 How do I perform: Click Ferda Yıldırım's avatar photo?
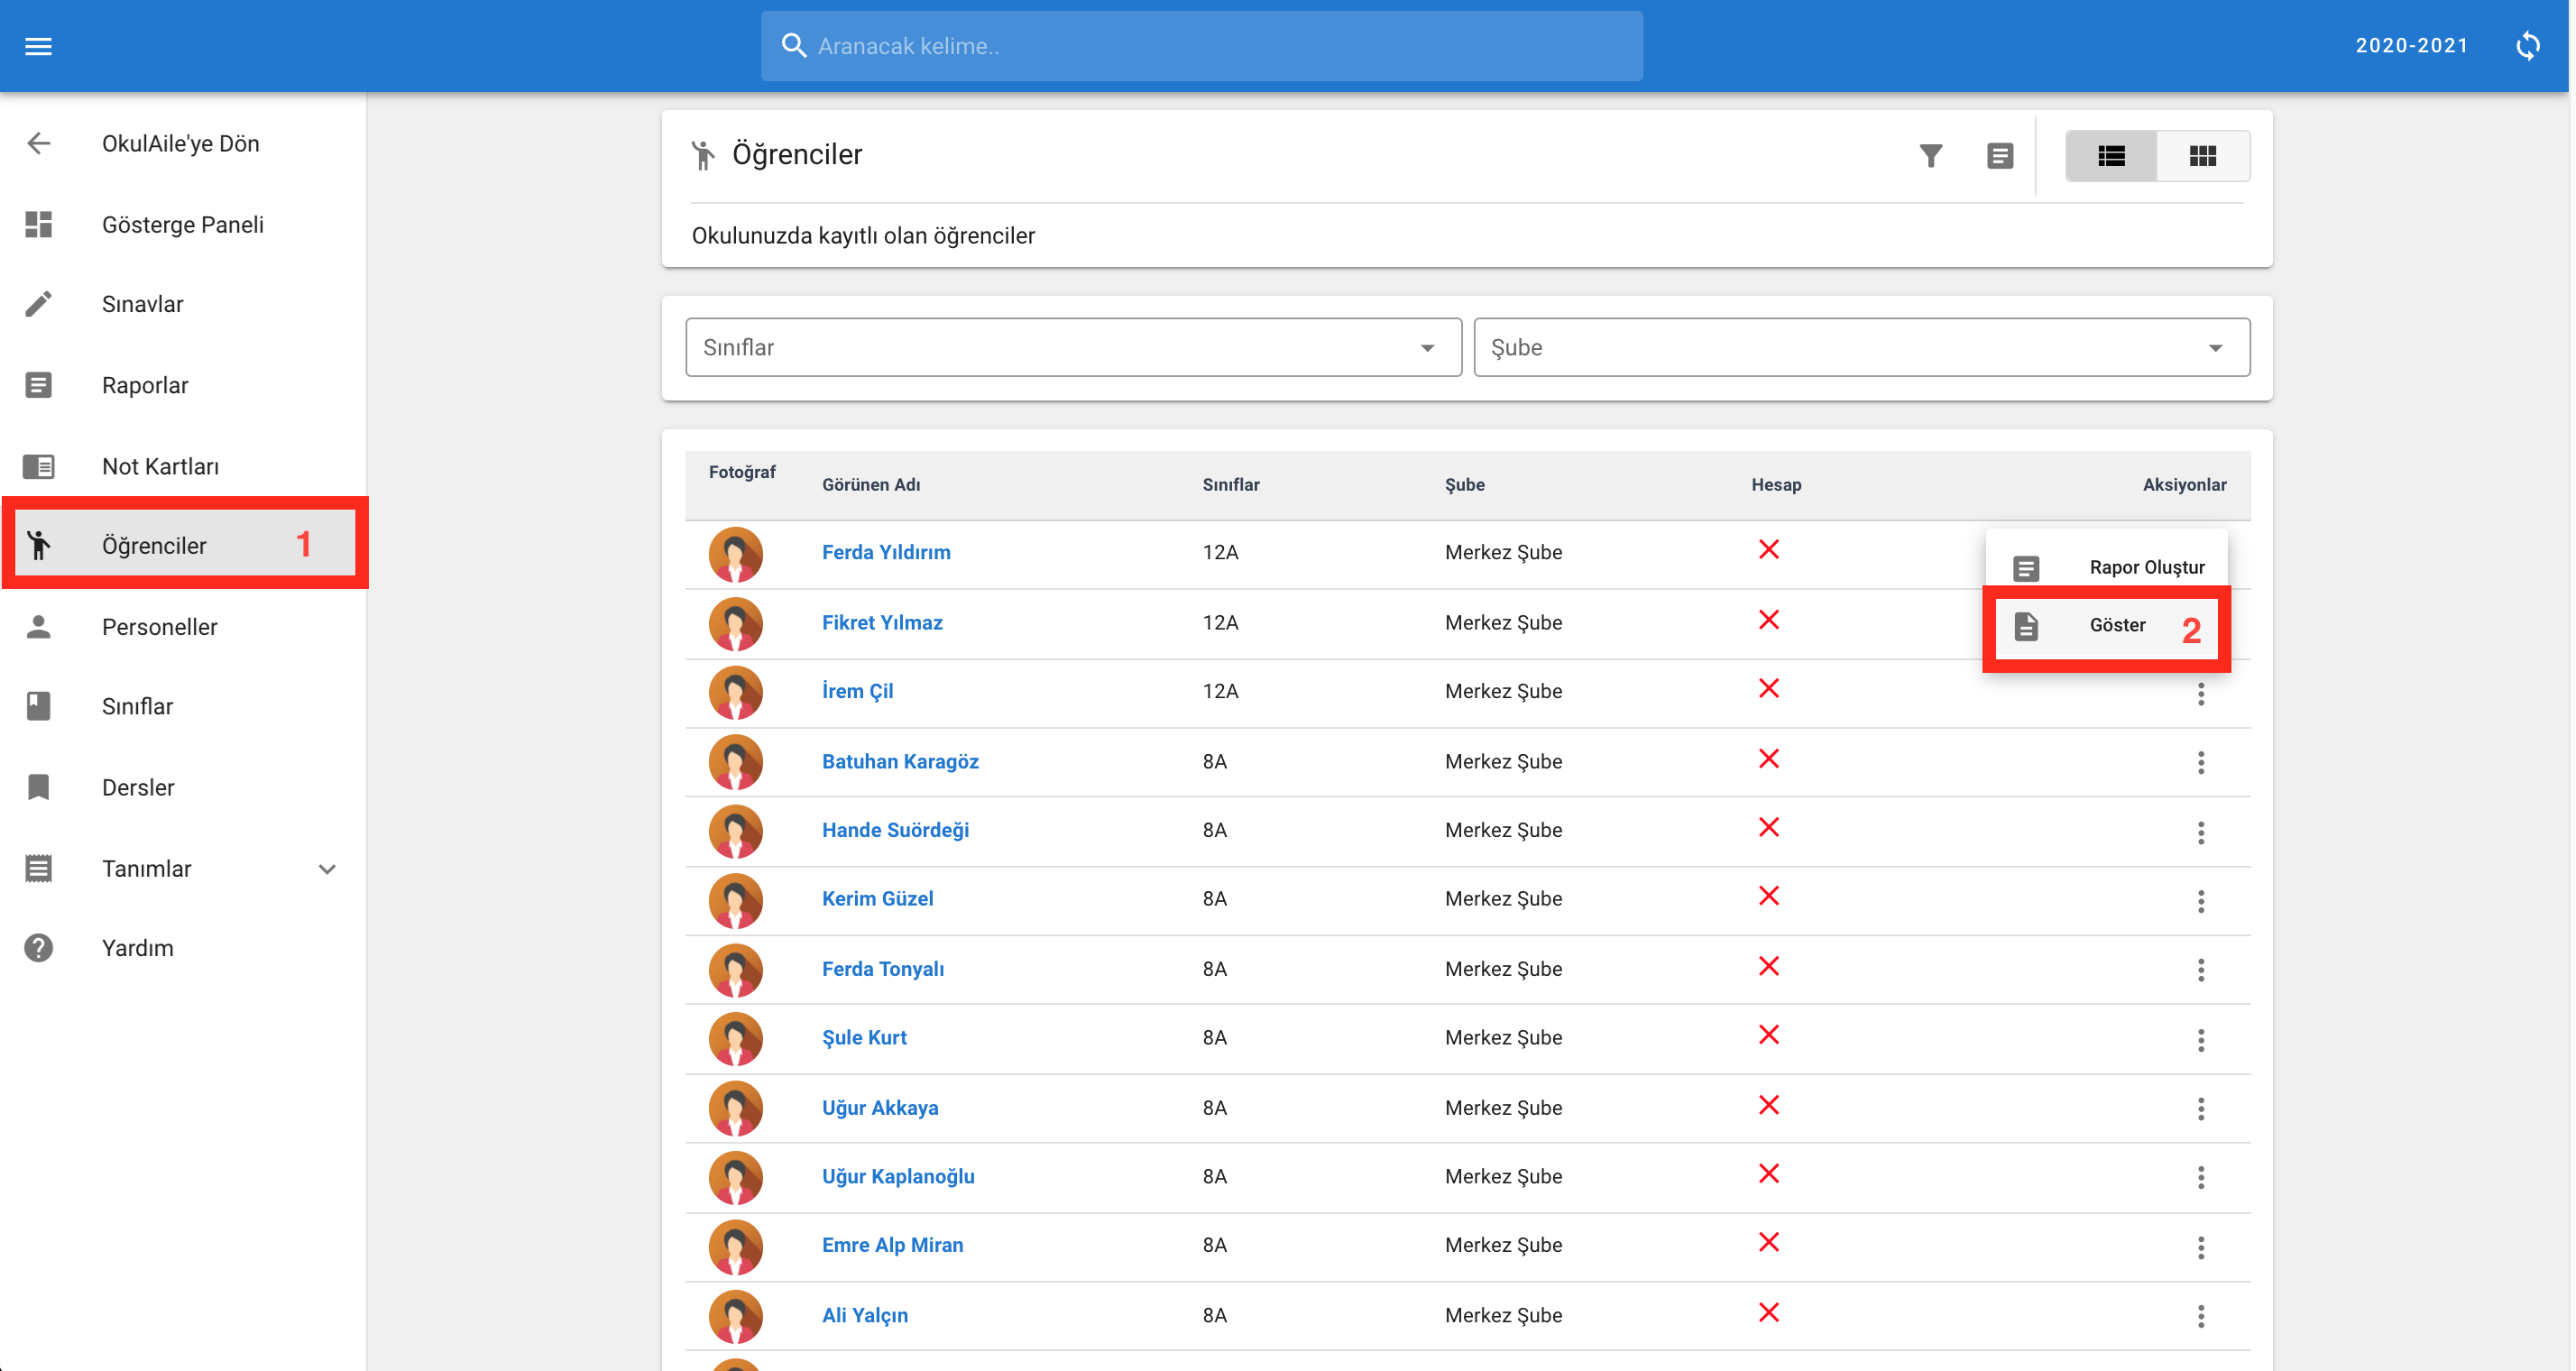pyautogui.click(x=735, y=554)
